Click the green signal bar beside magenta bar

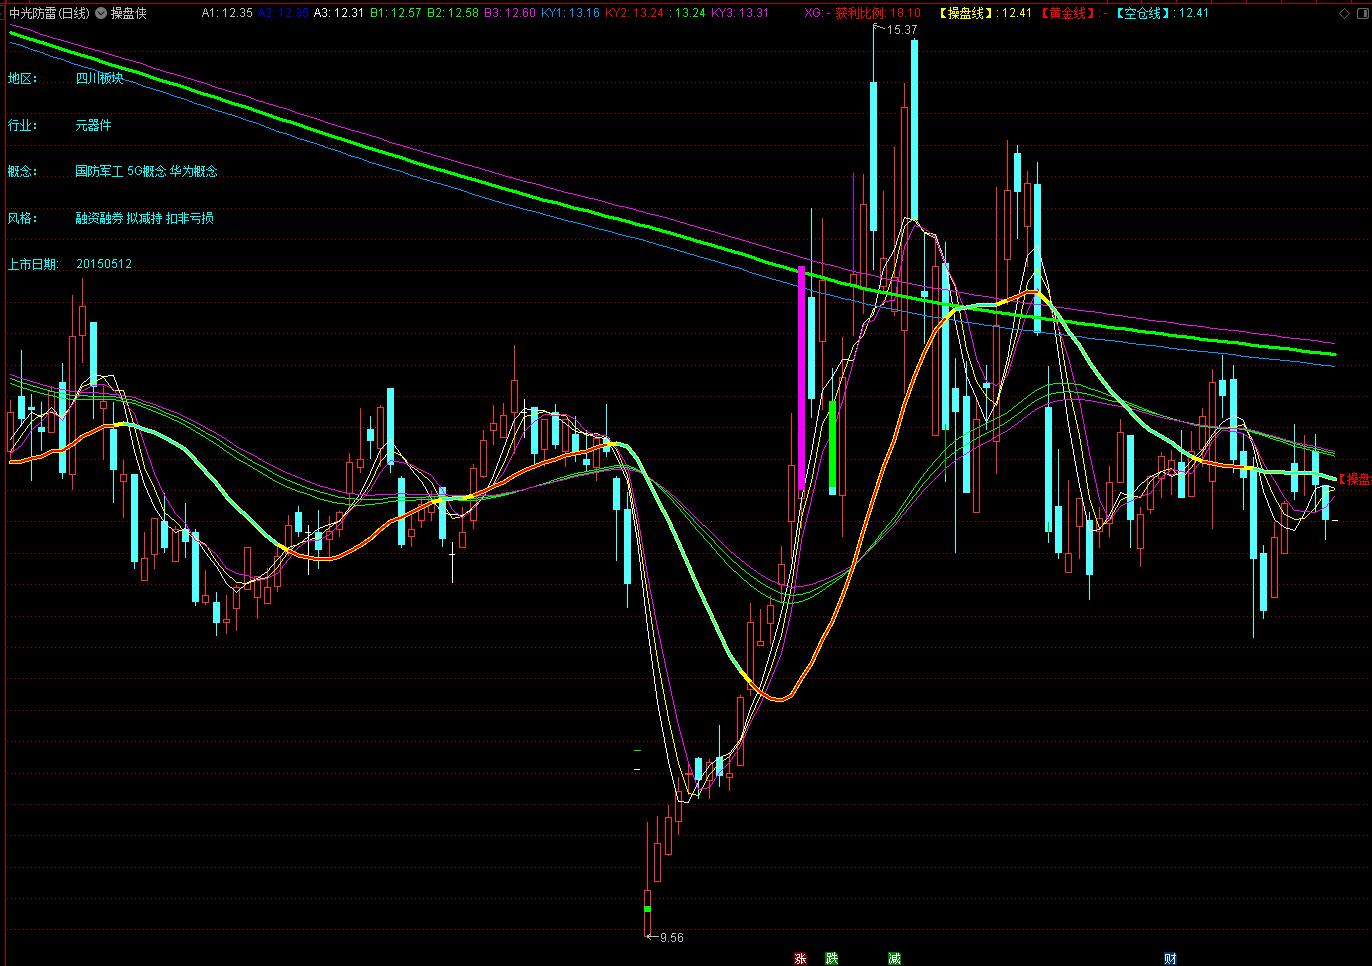point(832,444)
